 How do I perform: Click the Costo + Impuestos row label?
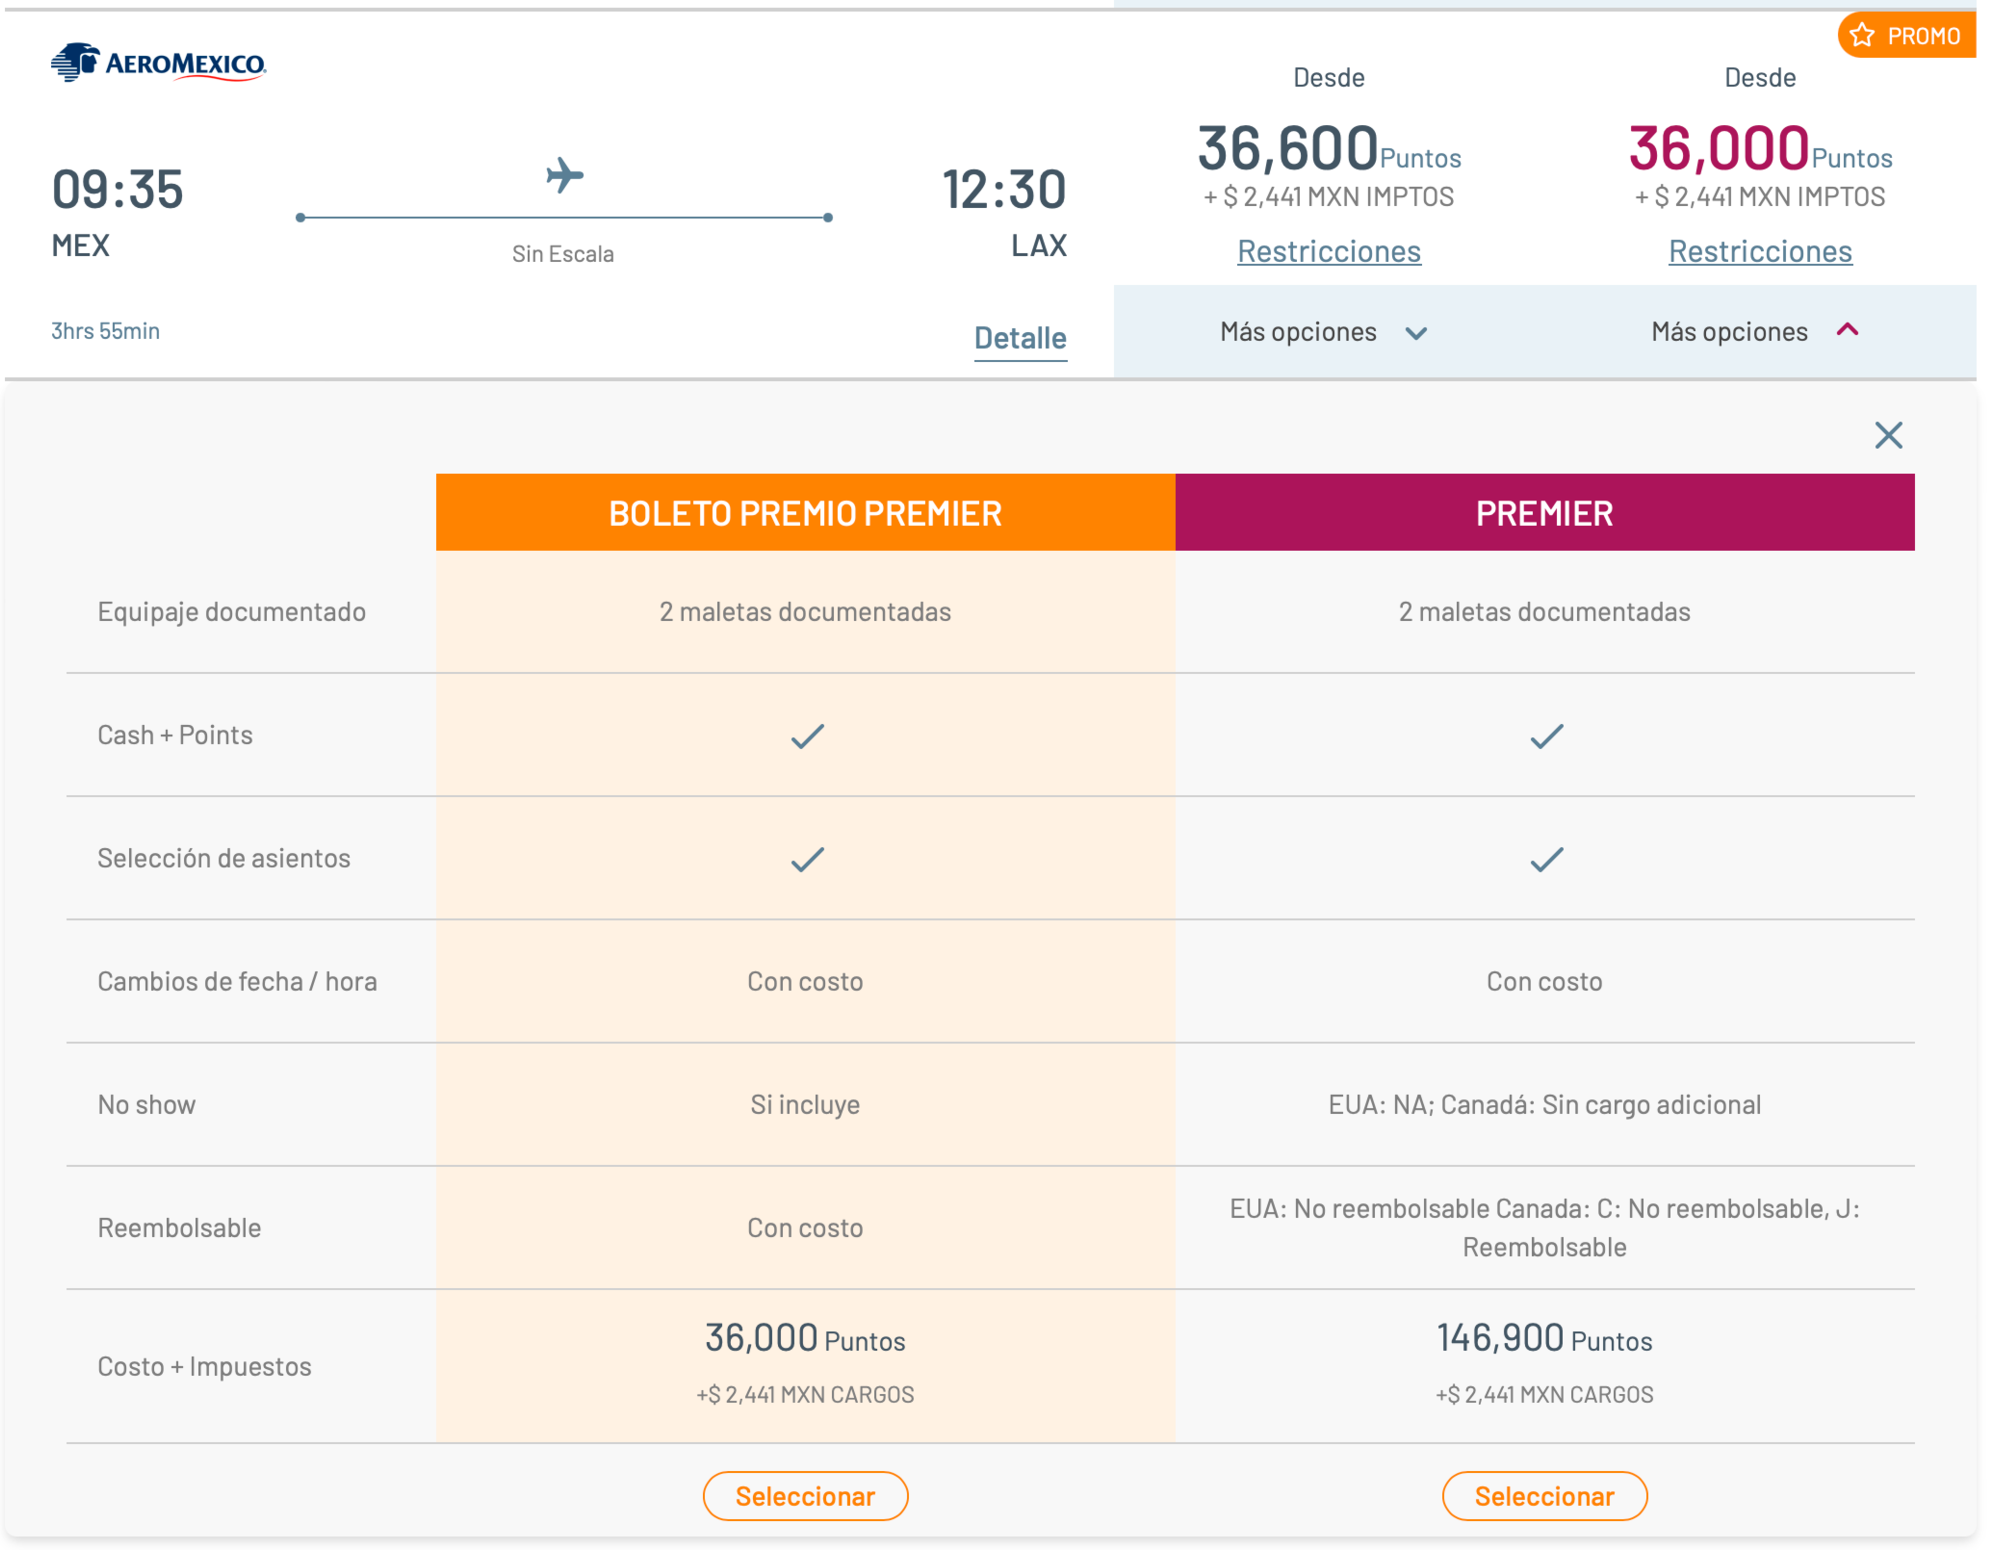204,1366
